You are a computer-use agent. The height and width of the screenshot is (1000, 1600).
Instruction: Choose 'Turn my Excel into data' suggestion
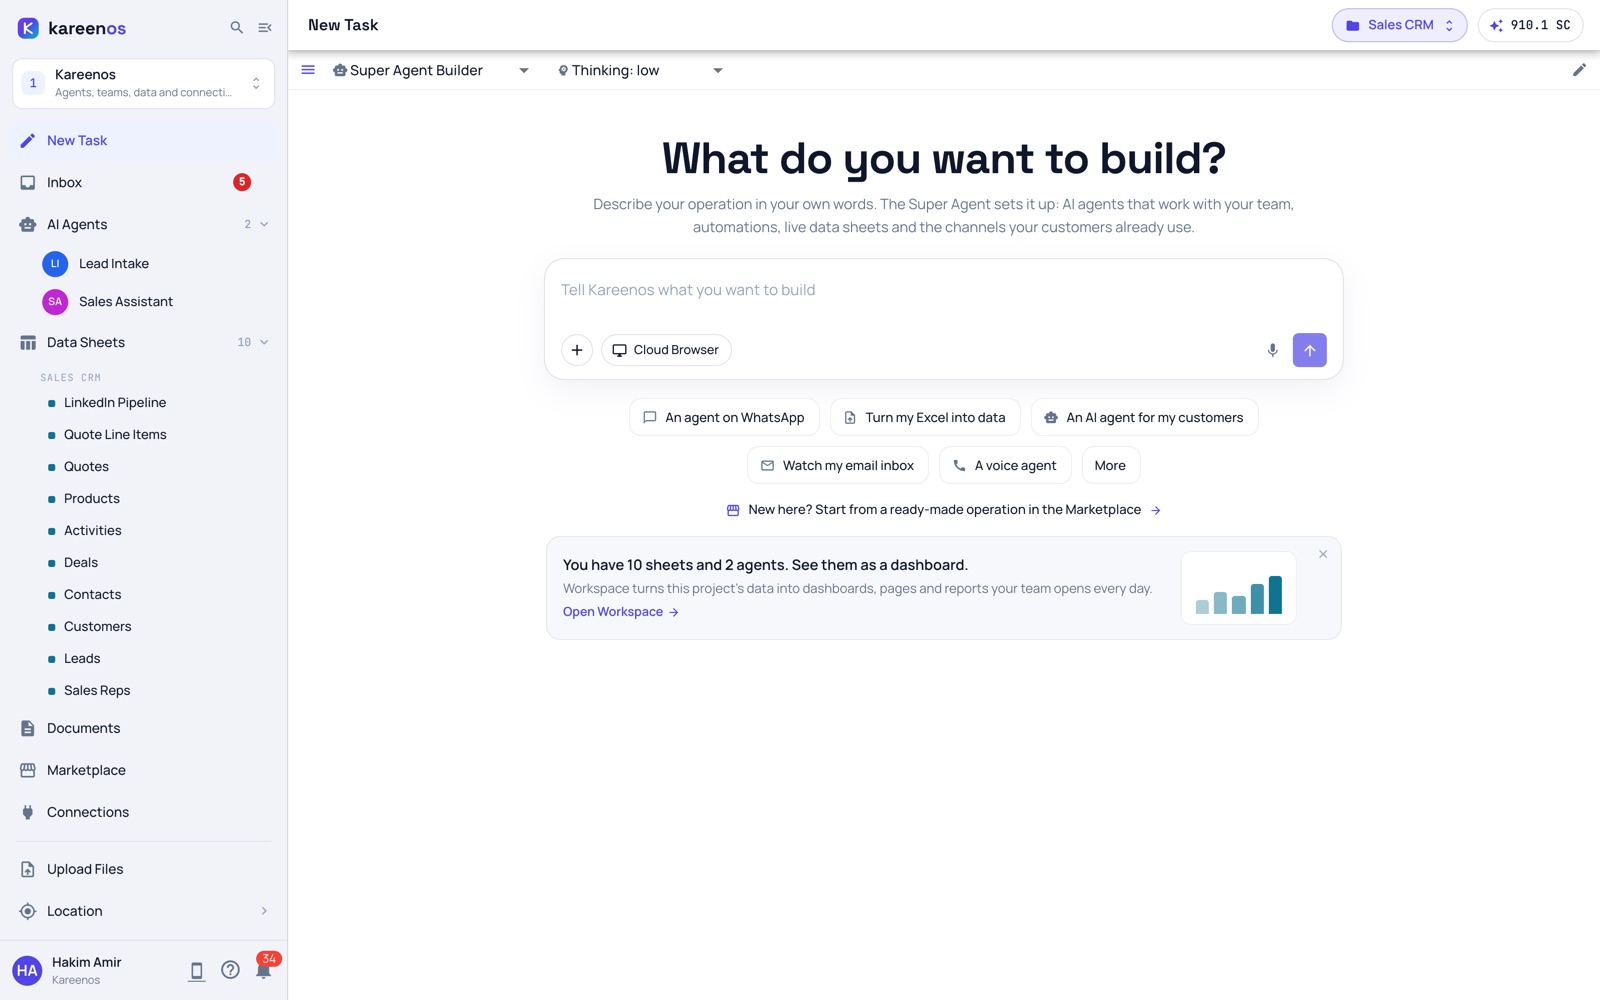[925, 418]
